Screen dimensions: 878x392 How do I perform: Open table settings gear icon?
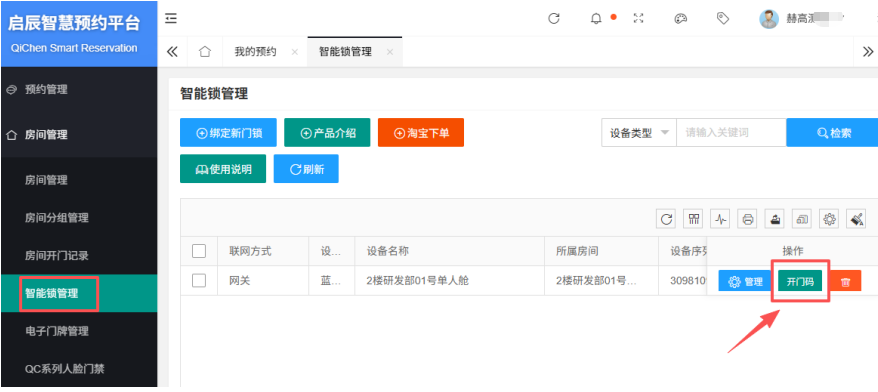[x=829, y=219]
